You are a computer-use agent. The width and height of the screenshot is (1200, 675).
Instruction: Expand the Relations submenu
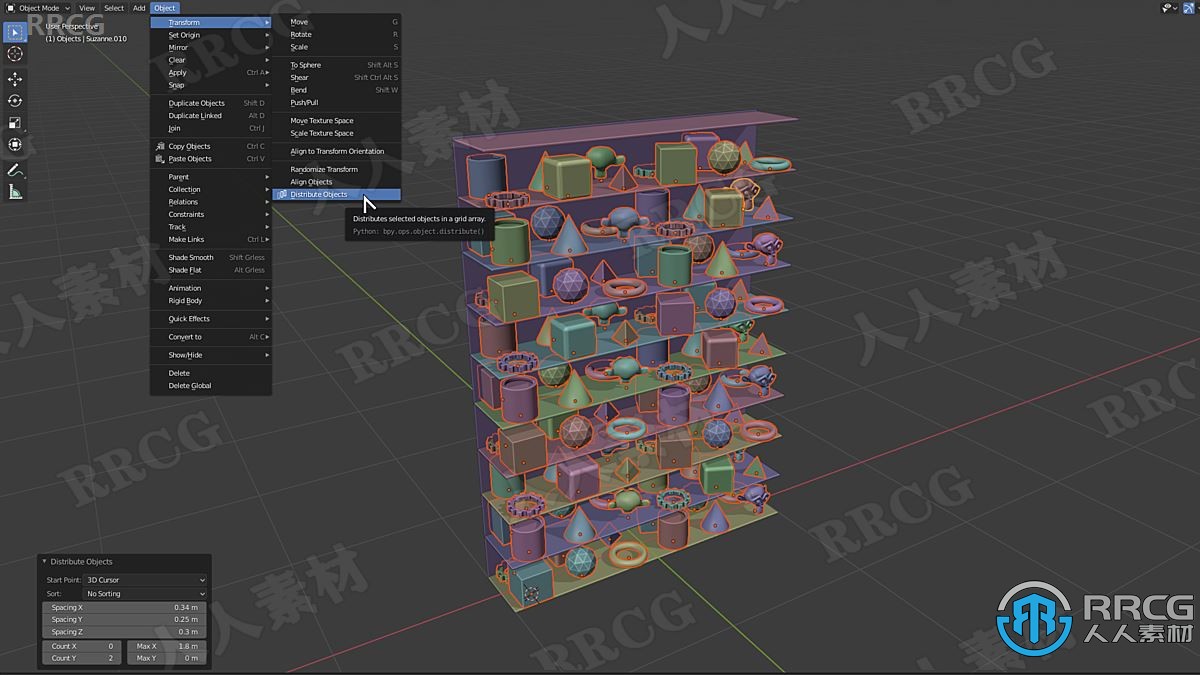click(211, 202)
